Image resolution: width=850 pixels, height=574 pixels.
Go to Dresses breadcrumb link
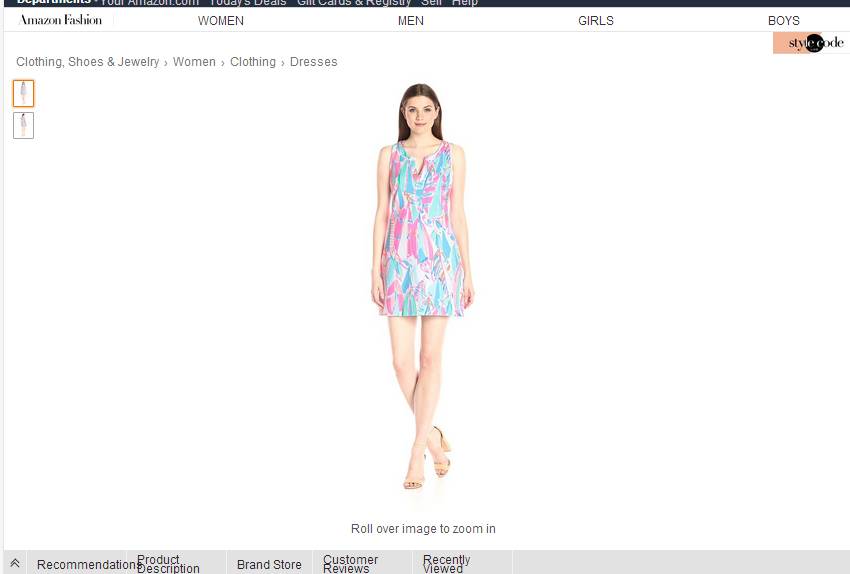[x=313, y=62]
